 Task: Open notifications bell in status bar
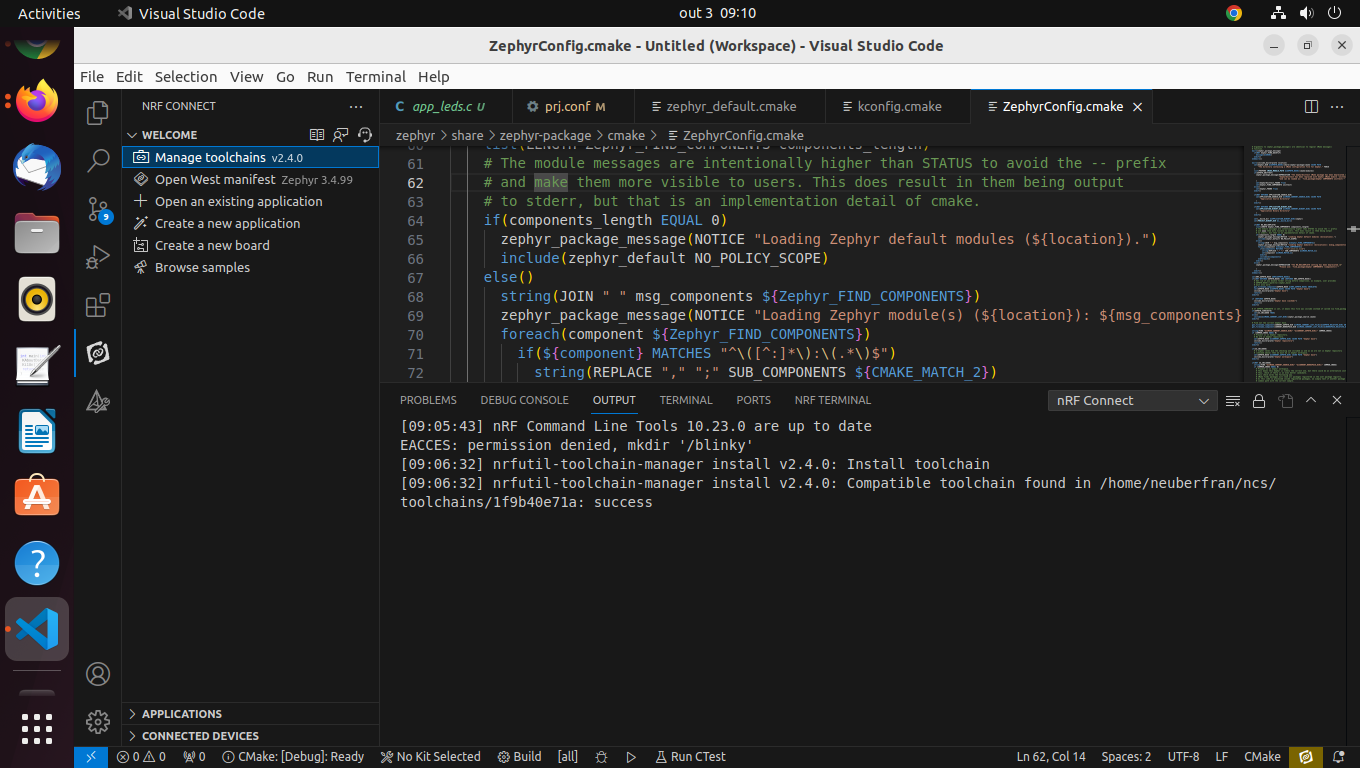pos(1339,757)
